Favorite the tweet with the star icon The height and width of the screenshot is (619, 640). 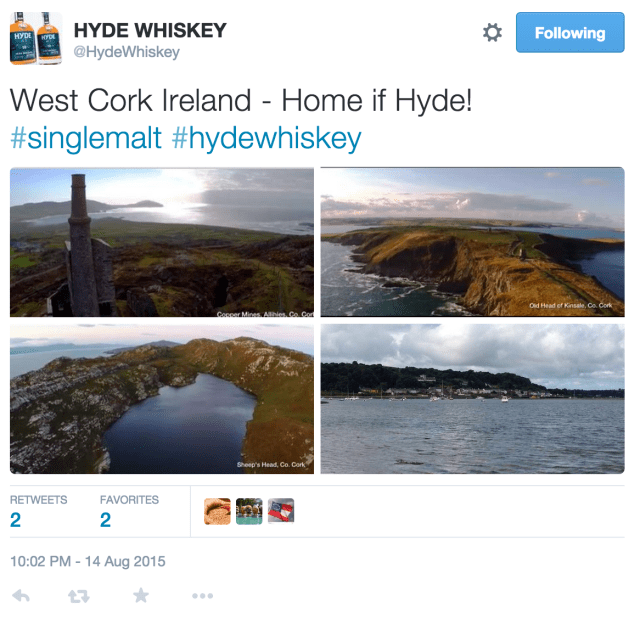(x=141, y=595)
